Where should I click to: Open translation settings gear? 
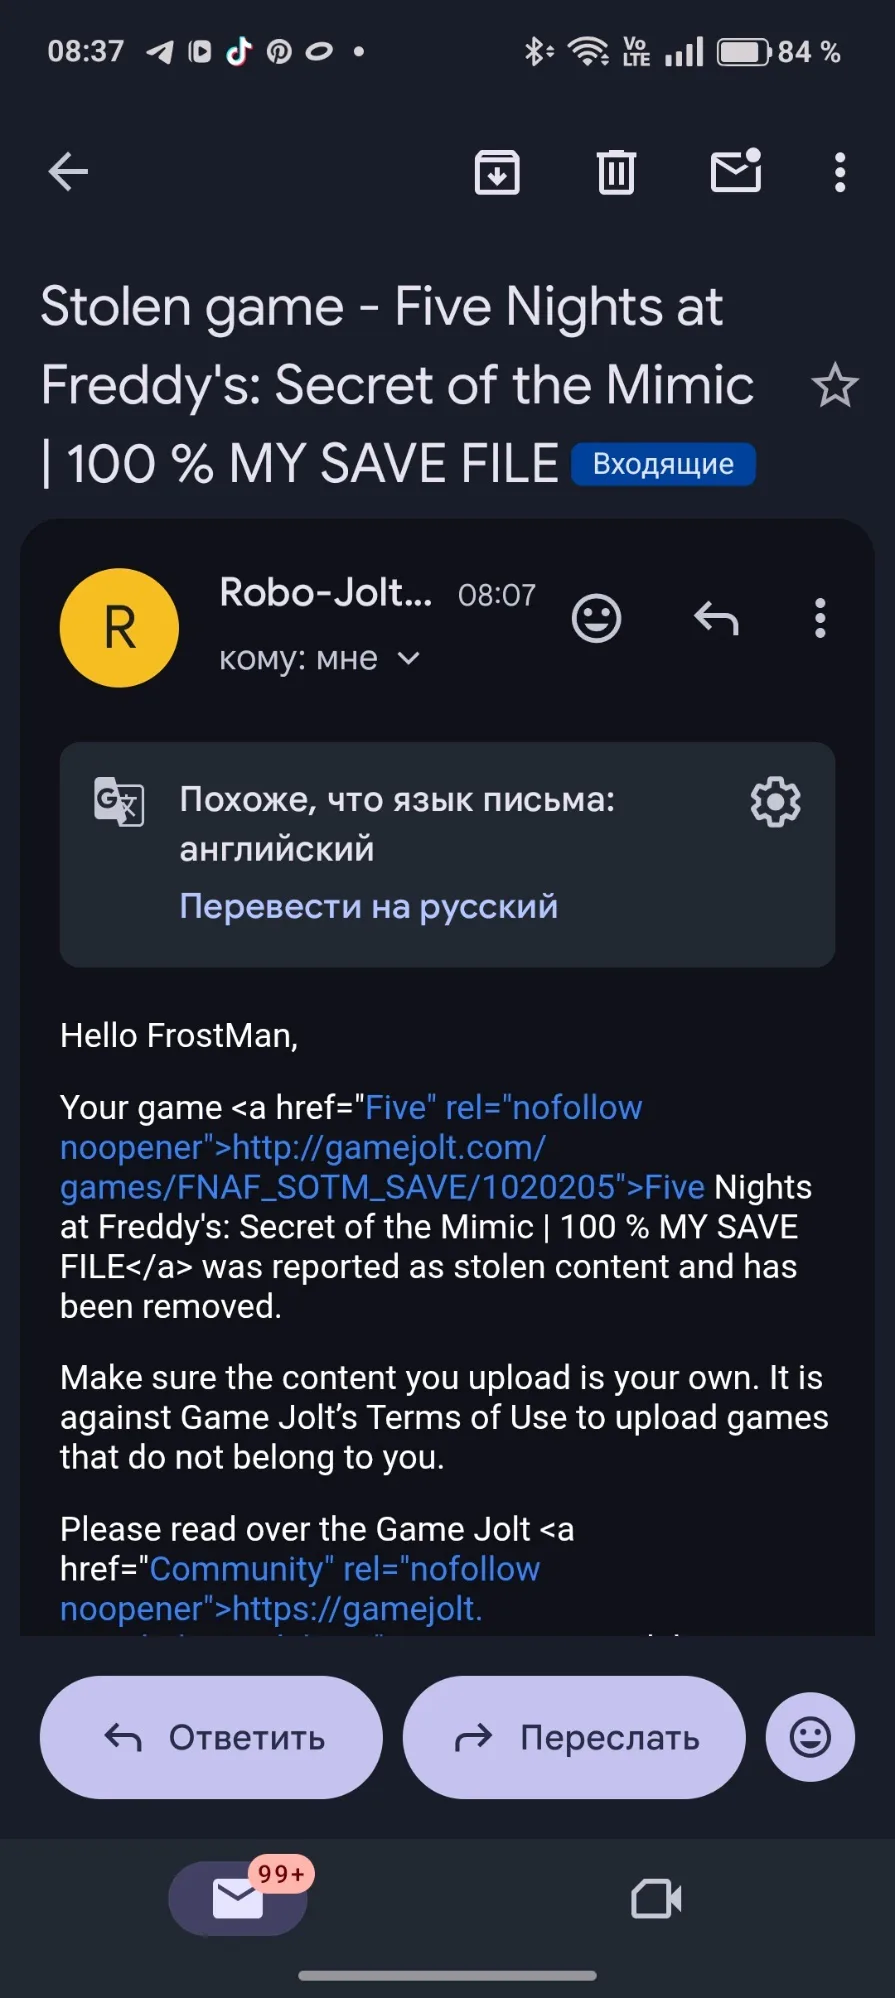tap(776, 801)
